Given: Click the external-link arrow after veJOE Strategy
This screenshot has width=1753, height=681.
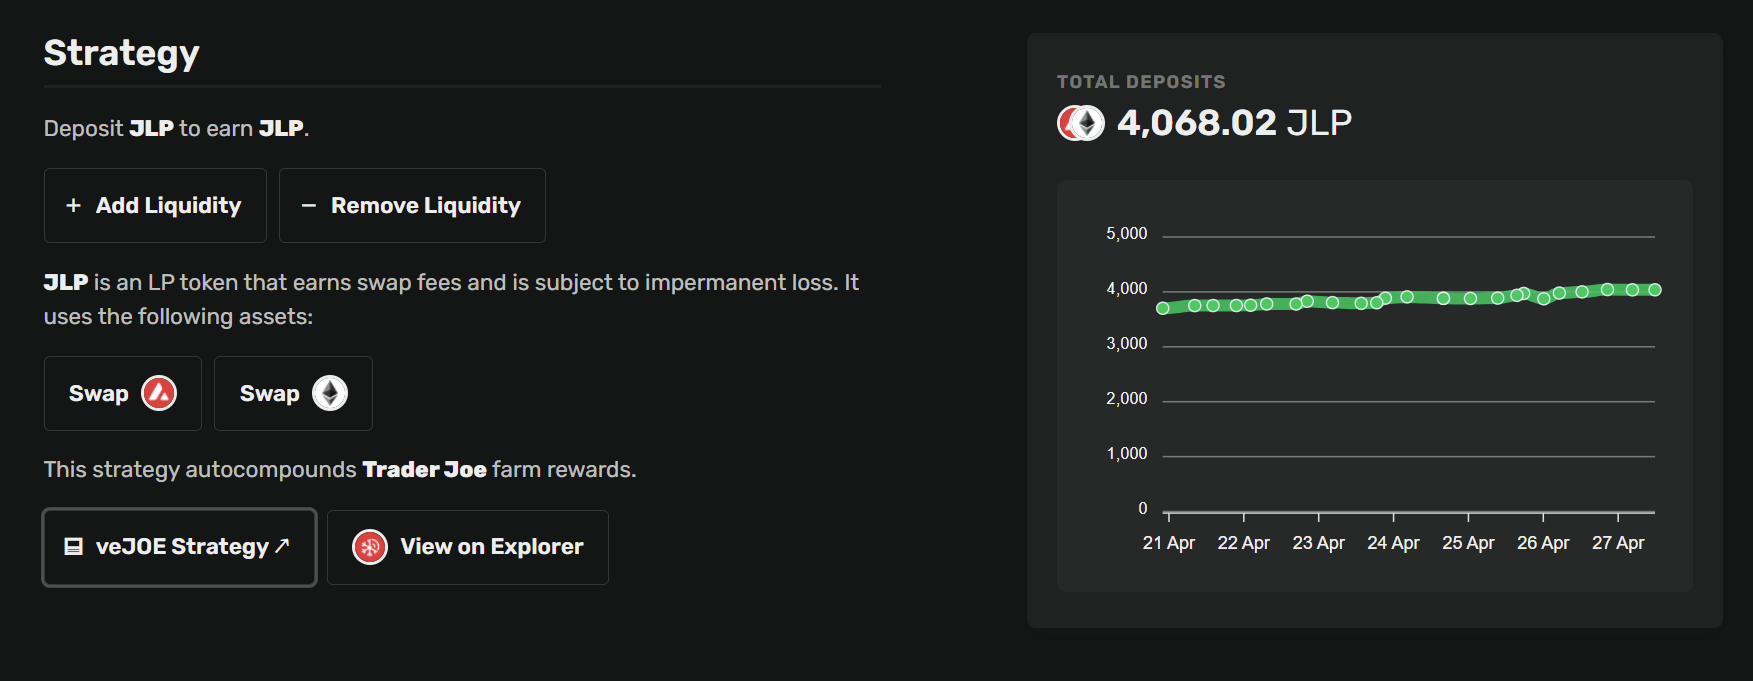Looking at the screenshot, I should point(283,545).
